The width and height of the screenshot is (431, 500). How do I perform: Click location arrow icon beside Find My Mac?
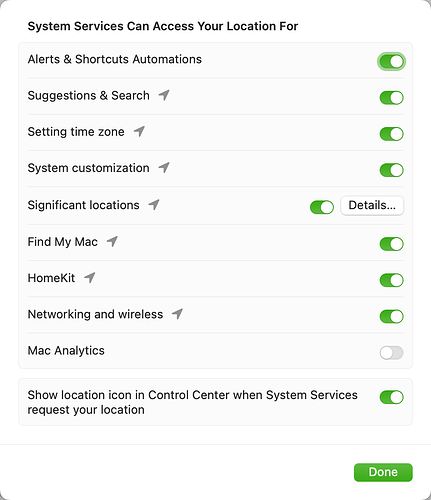(112, 241)
